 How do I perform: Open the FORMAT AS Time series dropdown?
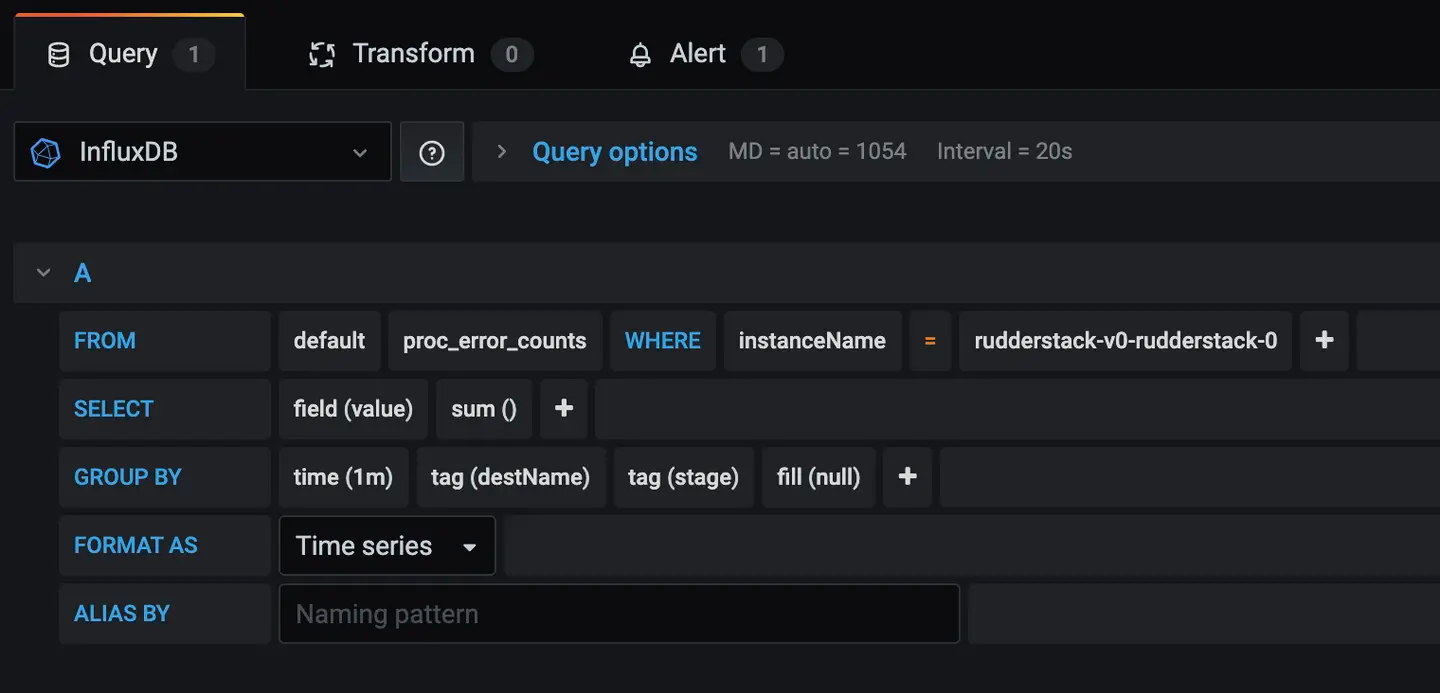pos(469,545)
